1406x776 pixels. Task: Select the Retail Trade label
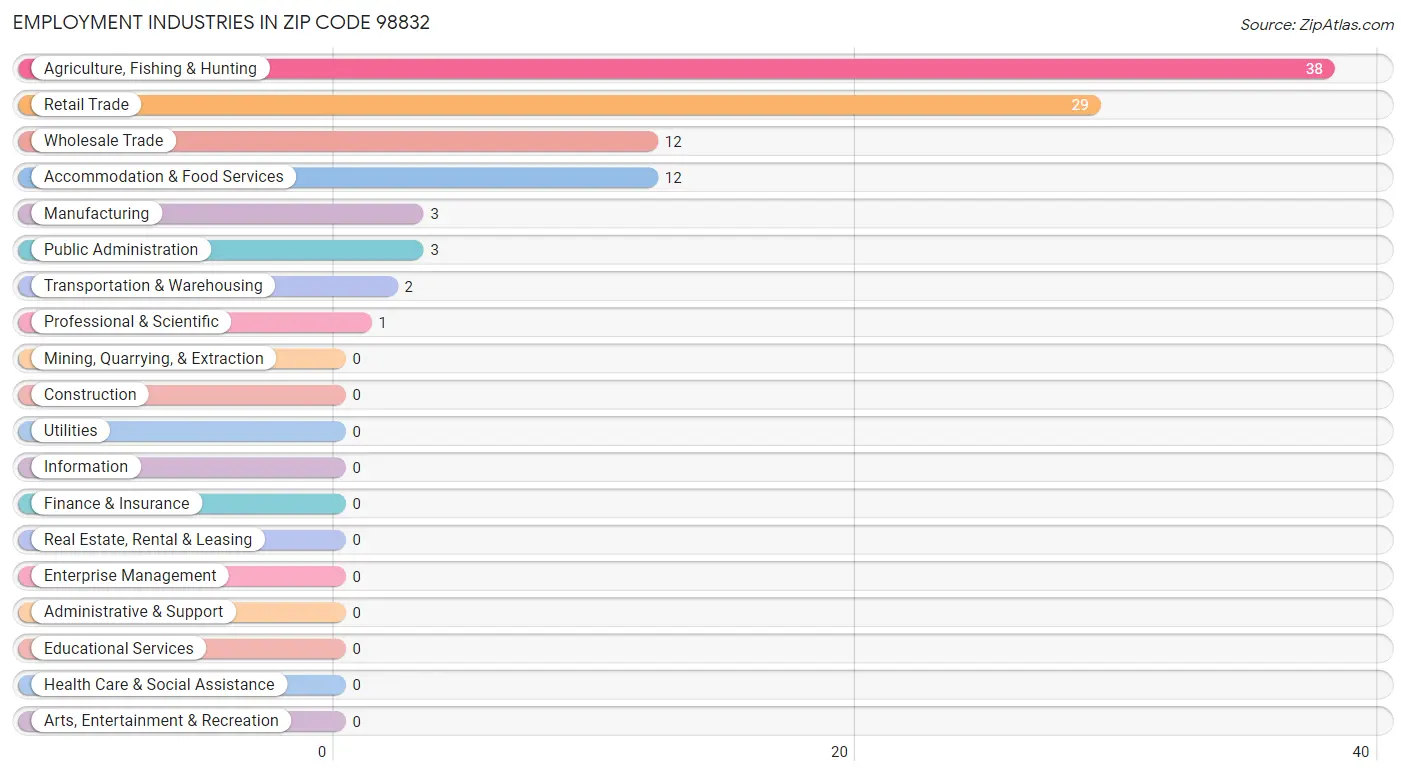(86, 104)
